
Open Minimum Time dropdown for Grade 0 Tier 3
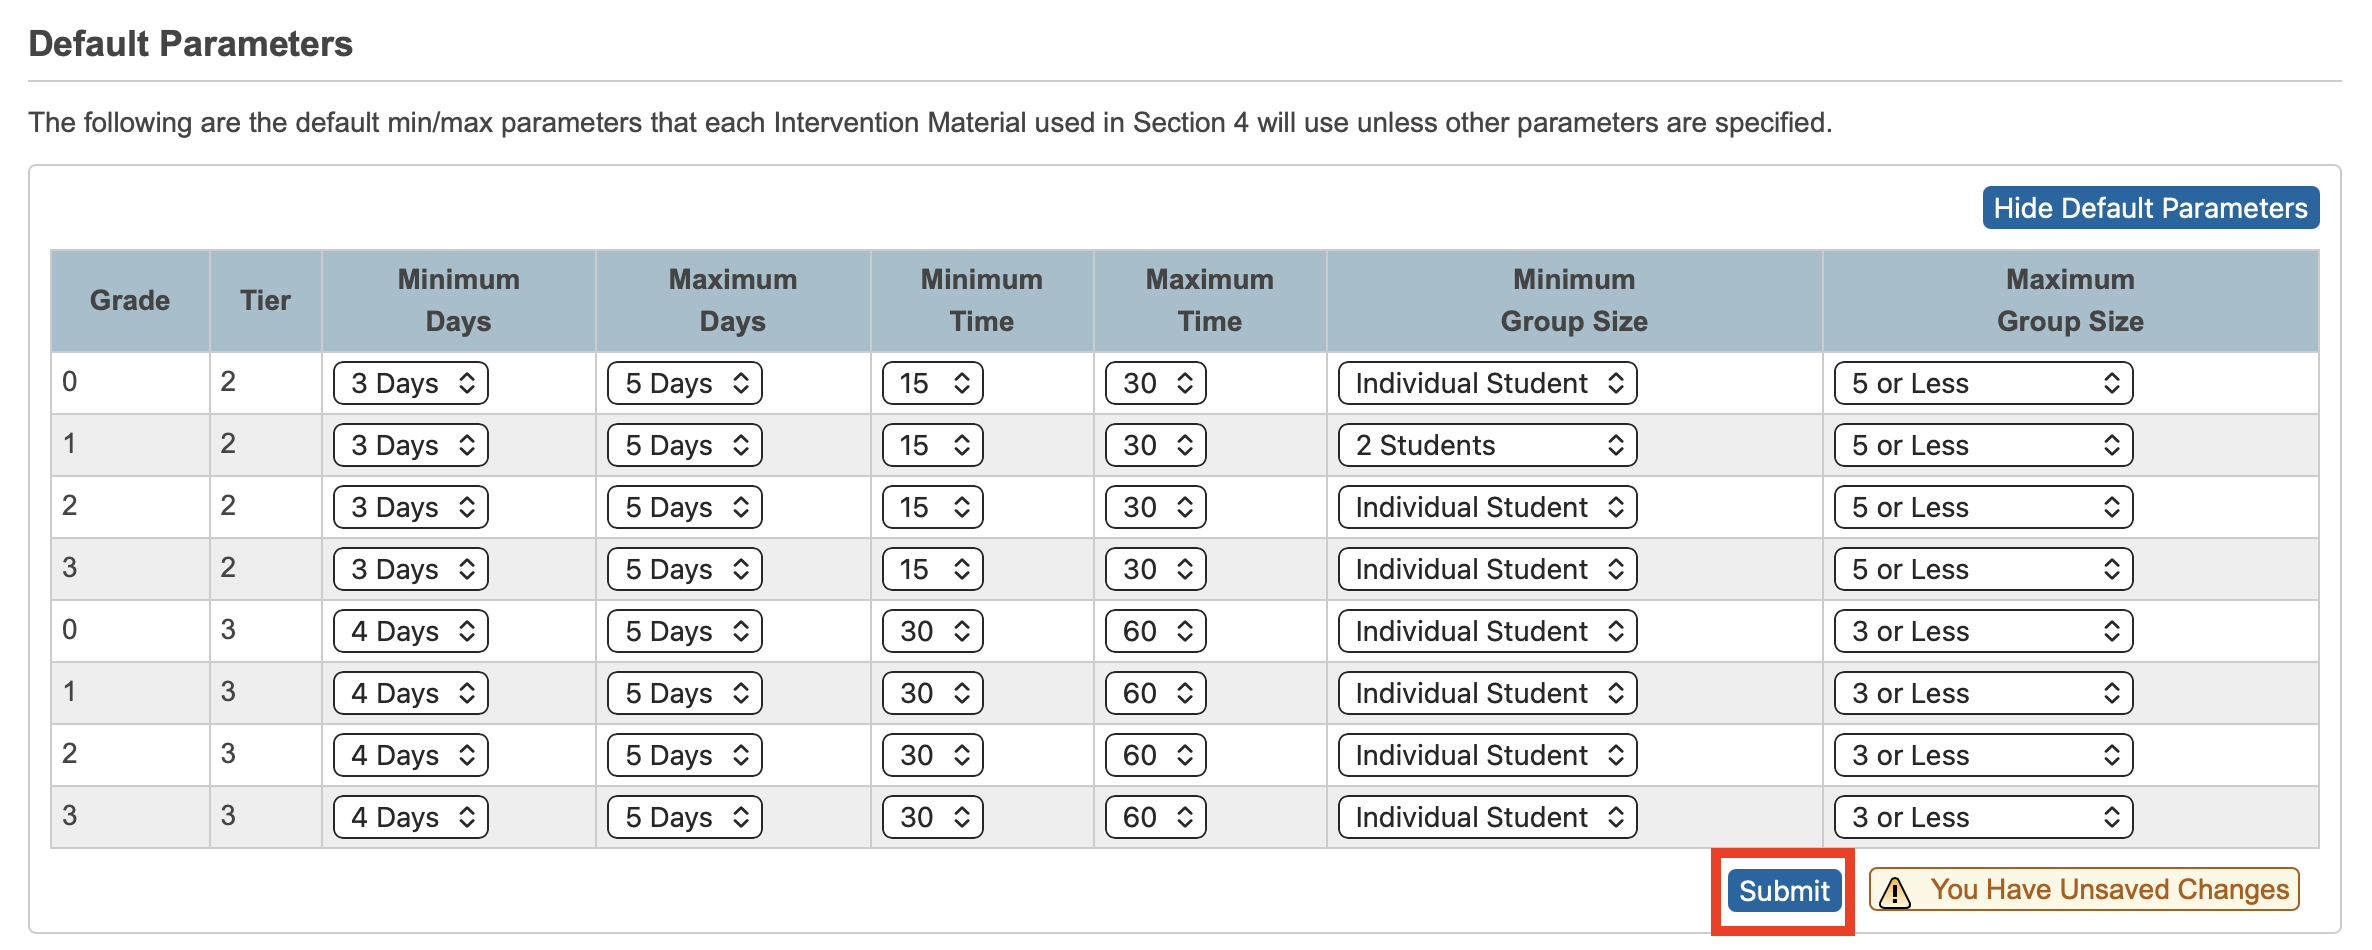tap(932, 631)
